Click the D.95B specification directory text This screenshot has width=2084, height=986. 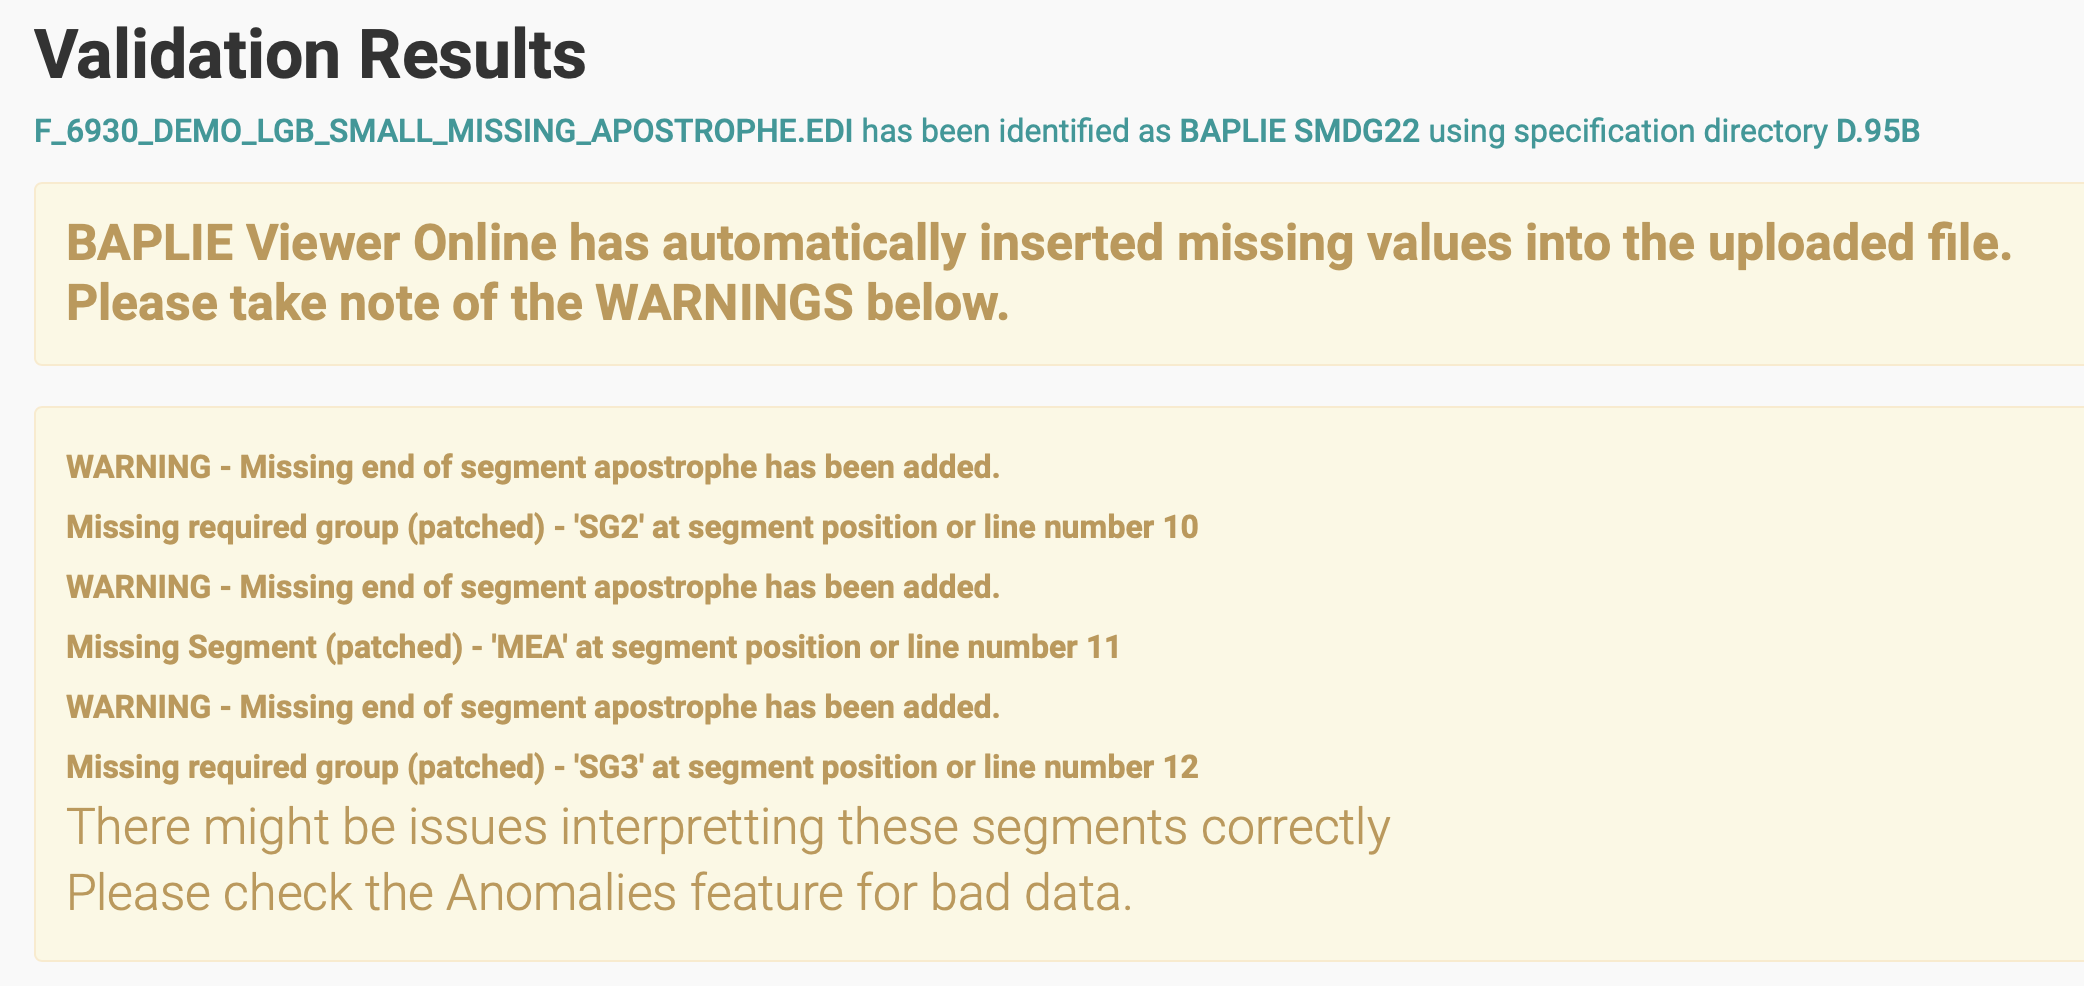coord(1877,132)
